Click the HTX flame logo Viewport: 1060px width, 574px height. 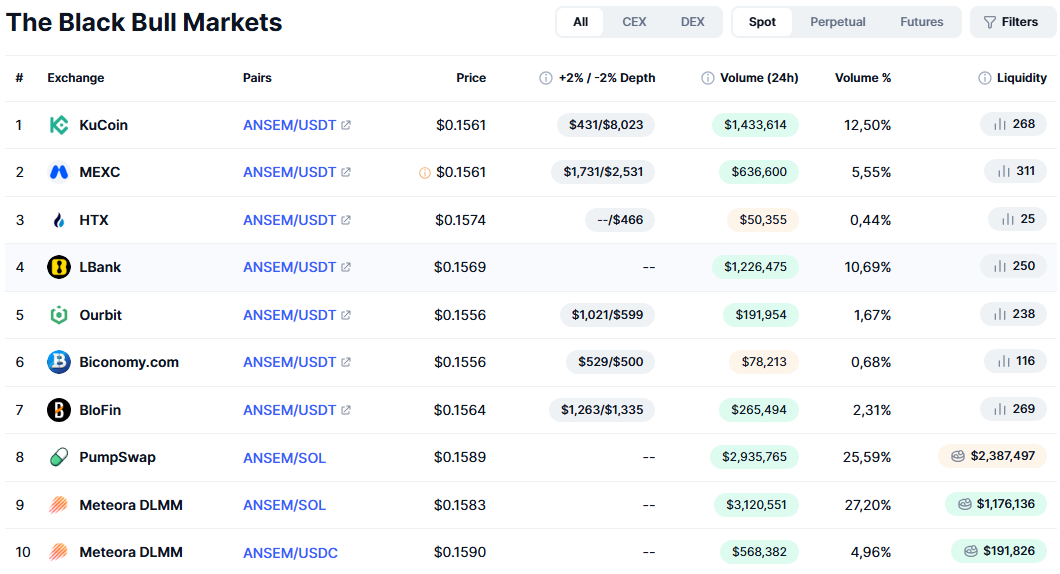pos(59,220)
